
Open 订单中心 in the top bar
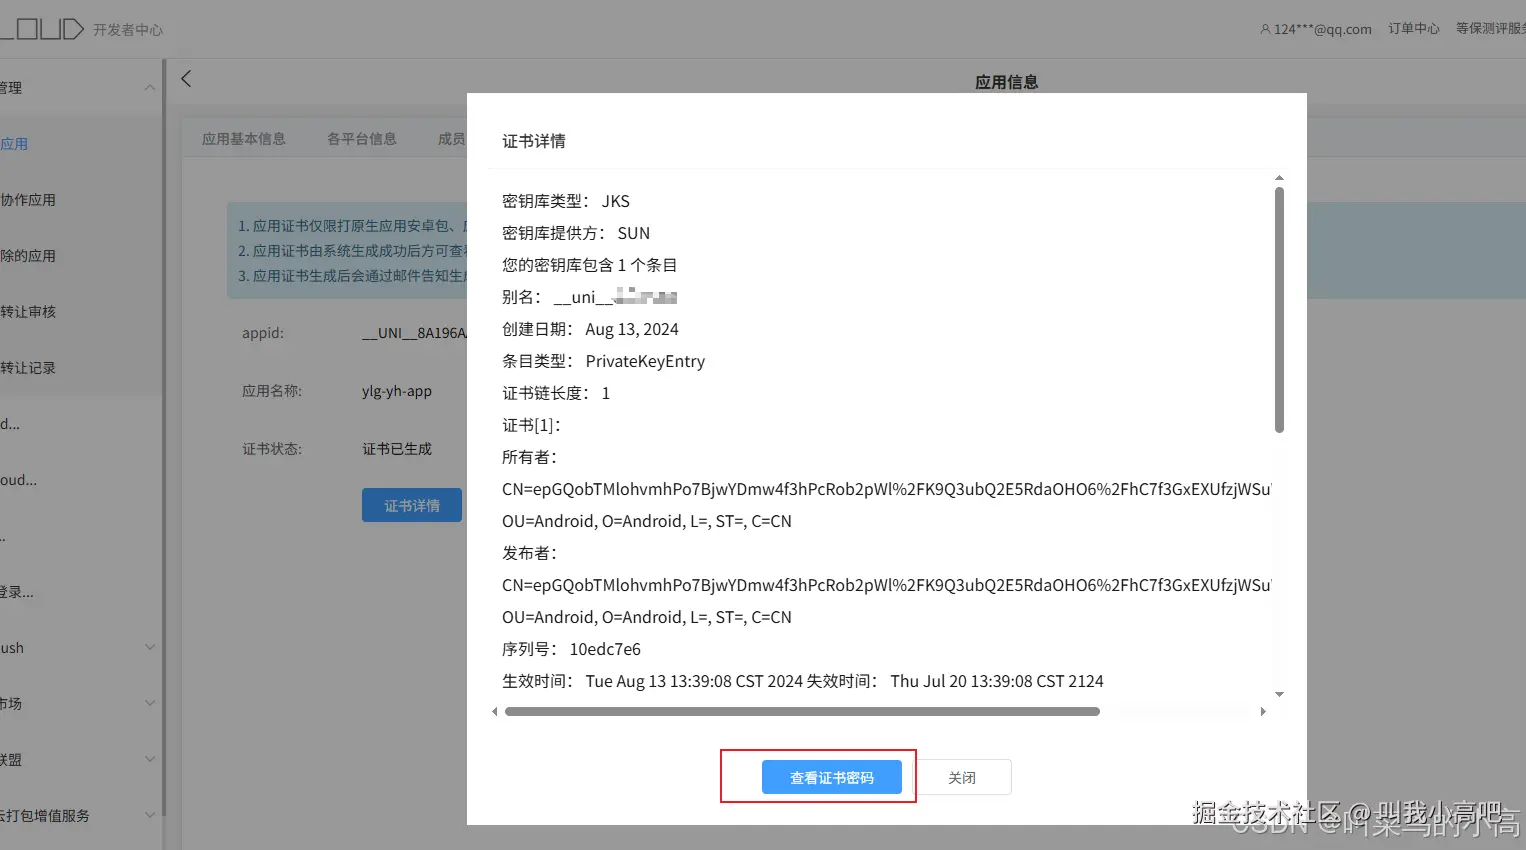(1414, 29)
